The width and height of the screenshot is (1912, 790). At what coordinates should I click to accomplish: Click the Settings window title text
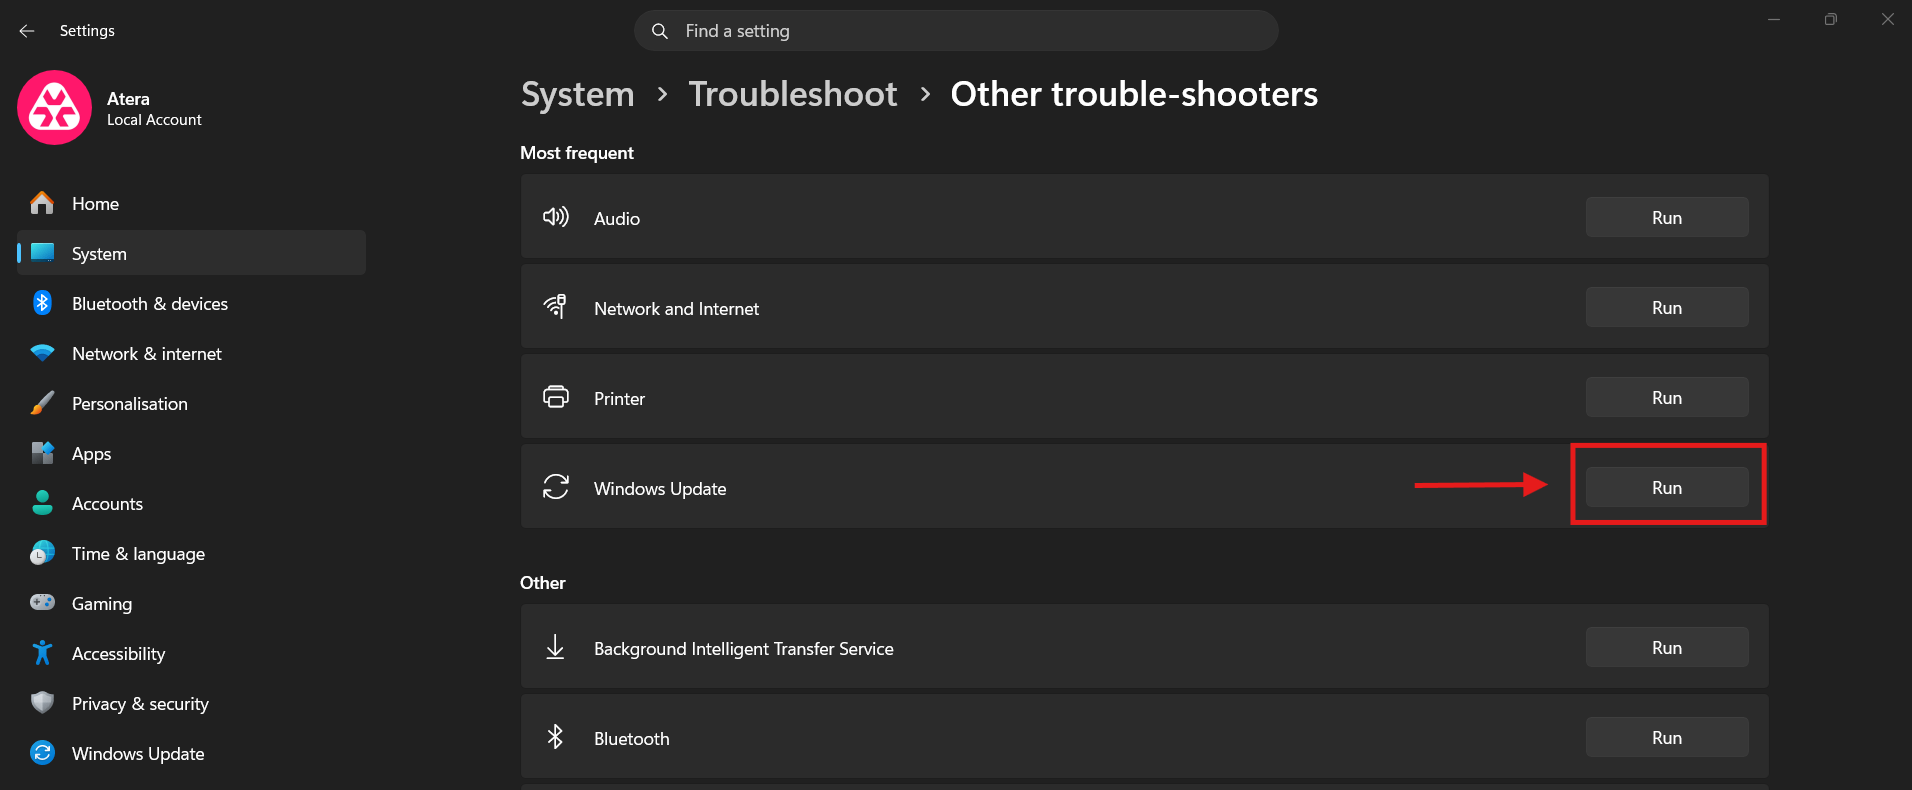87,31
